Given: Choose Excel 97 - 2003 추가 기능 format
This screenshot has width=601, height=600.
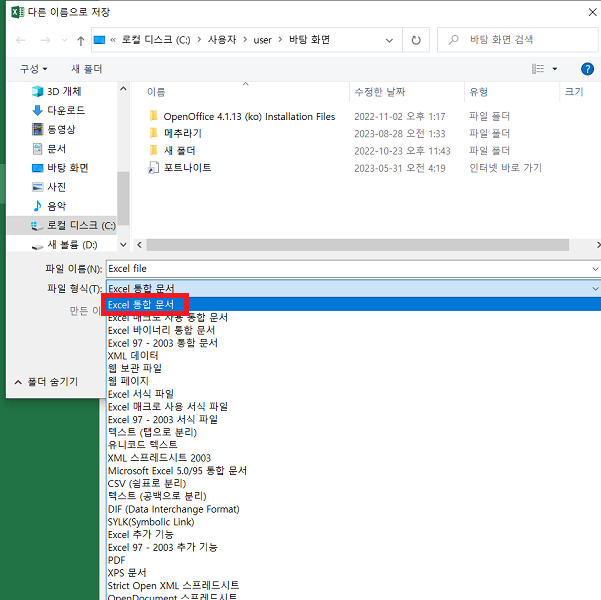Looking at the screenshot, I should point(163,547).
